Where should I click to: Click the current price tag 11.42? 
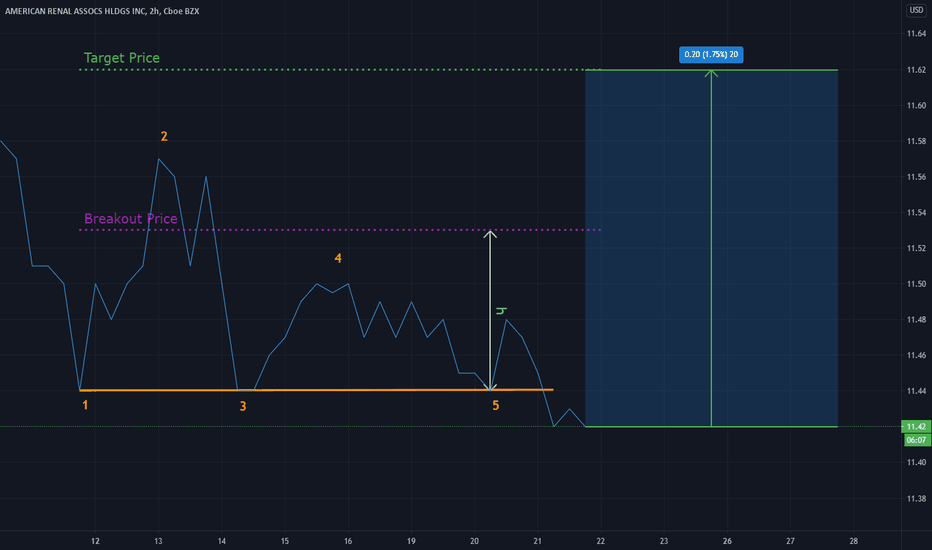click(916, 426)
